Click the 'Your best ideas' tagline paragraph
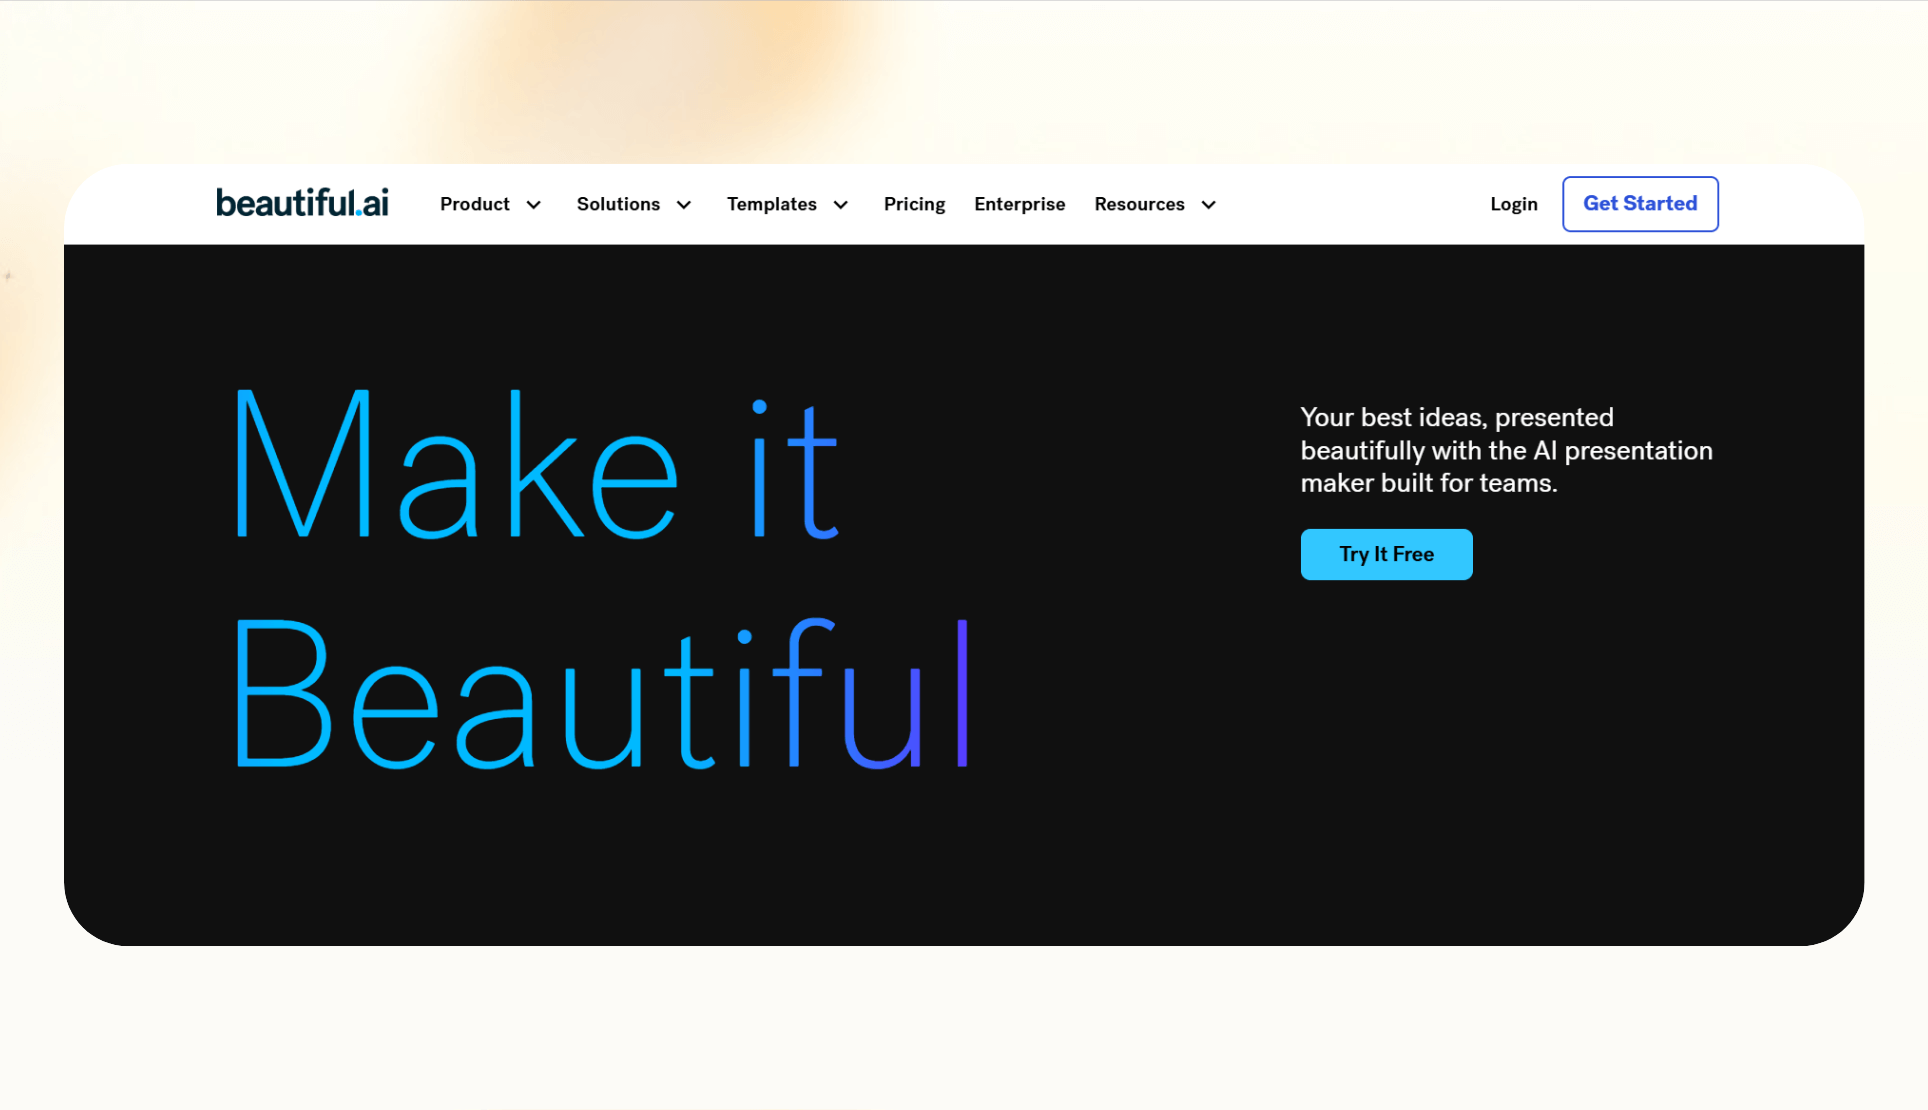This screenshot has height=1110, width=1928. [1505, 450]
